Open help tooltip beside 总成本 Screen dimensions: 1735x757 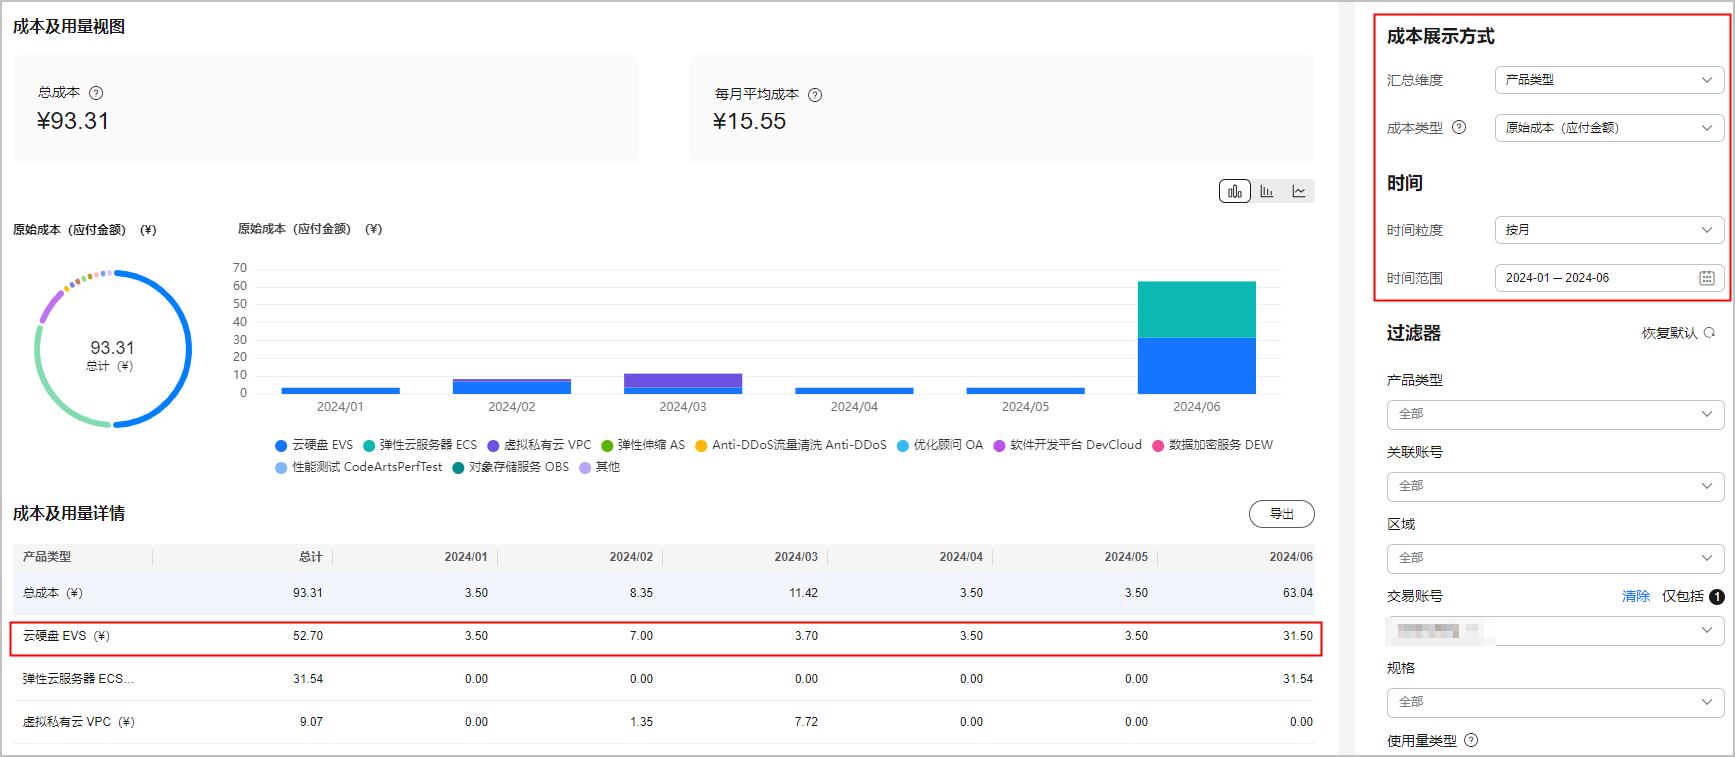96,93
